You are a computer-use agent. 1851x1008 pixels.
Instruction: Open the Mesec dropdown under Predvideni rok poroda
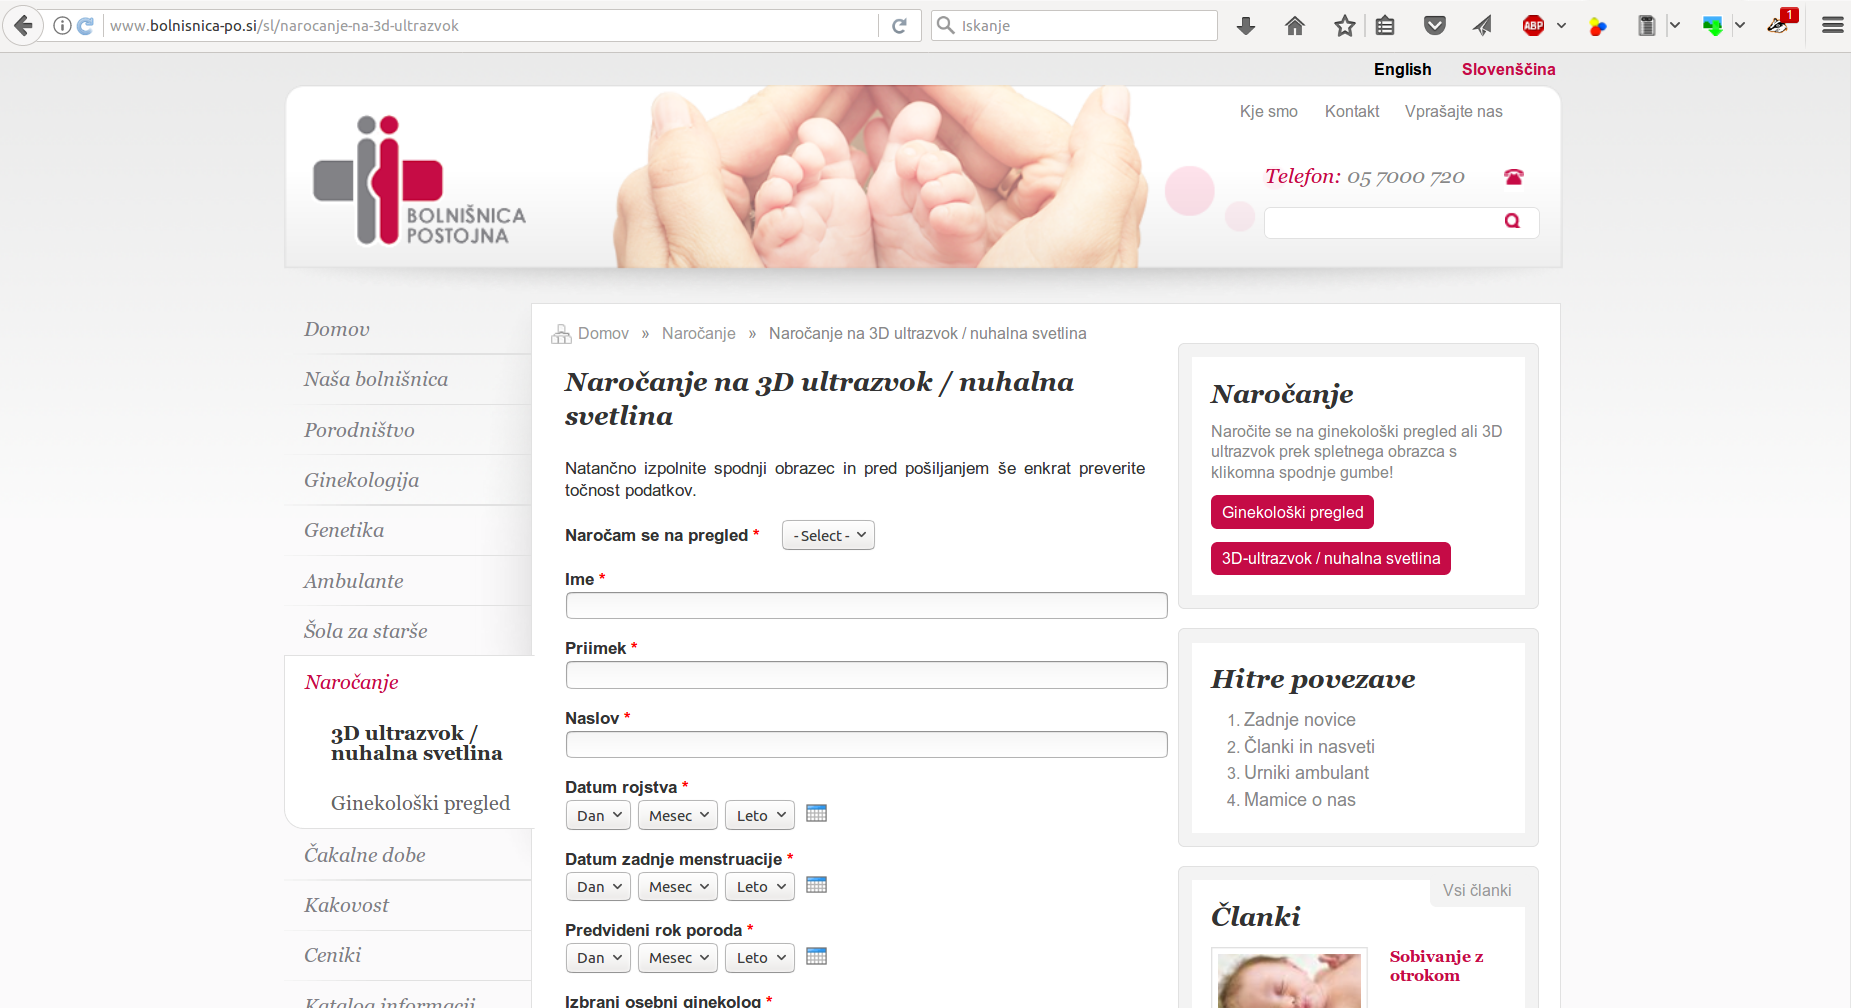pyautogui.click(x=678, y=958)
